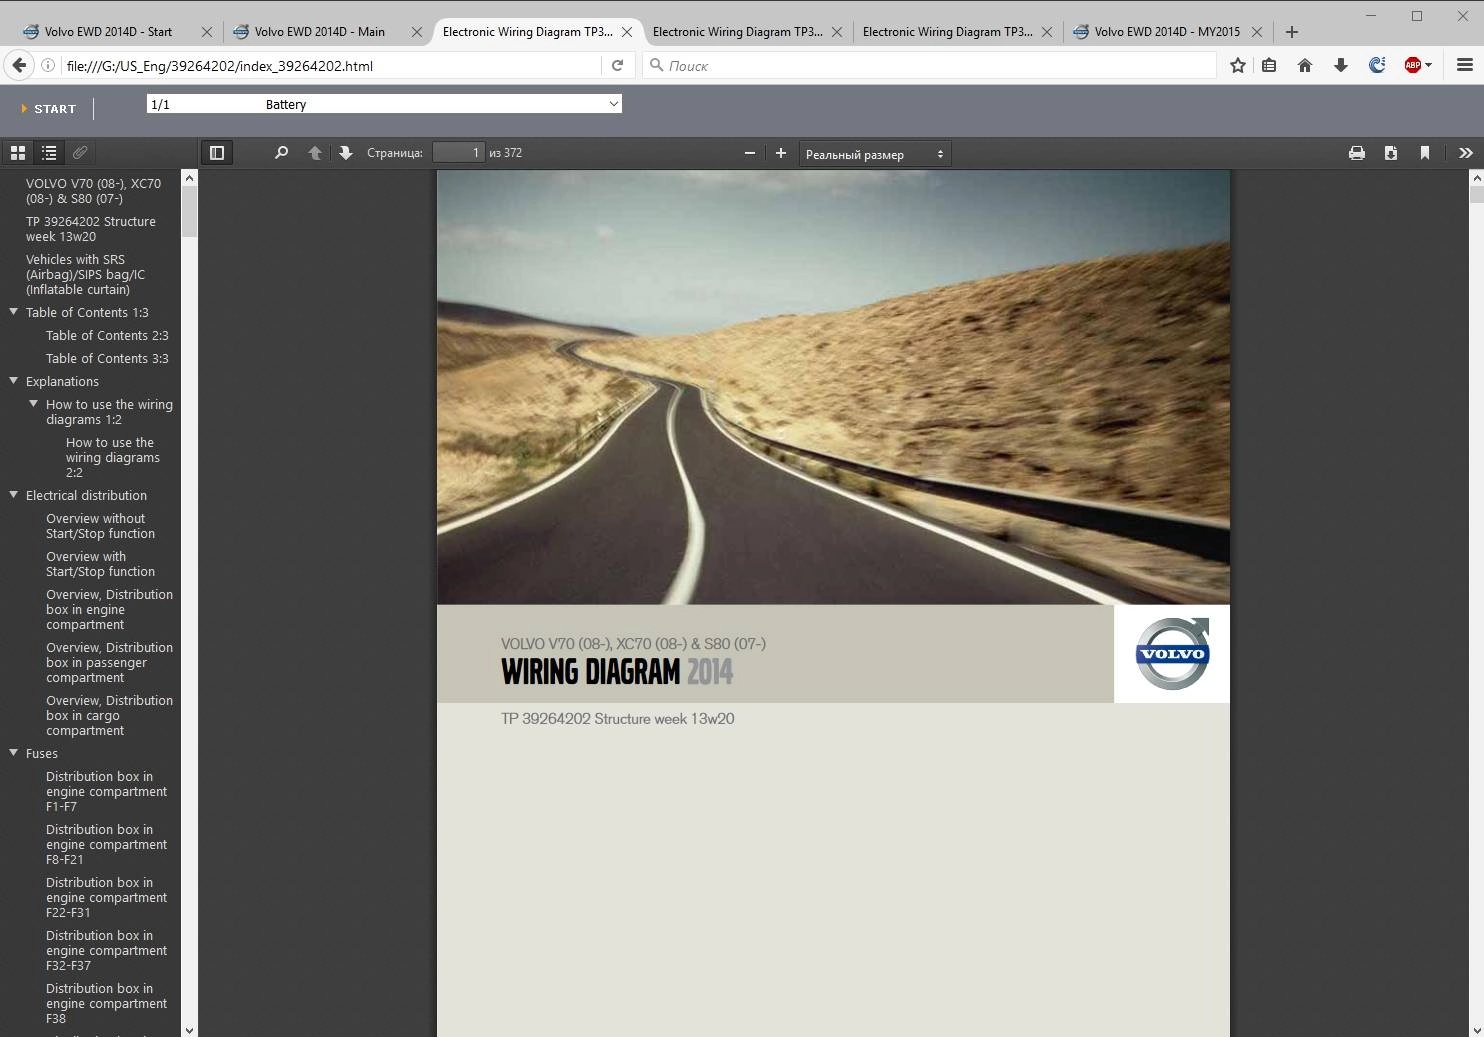
Task: Open Table of Contents 2:3 outline entry
Action: [x=107, y=335]
